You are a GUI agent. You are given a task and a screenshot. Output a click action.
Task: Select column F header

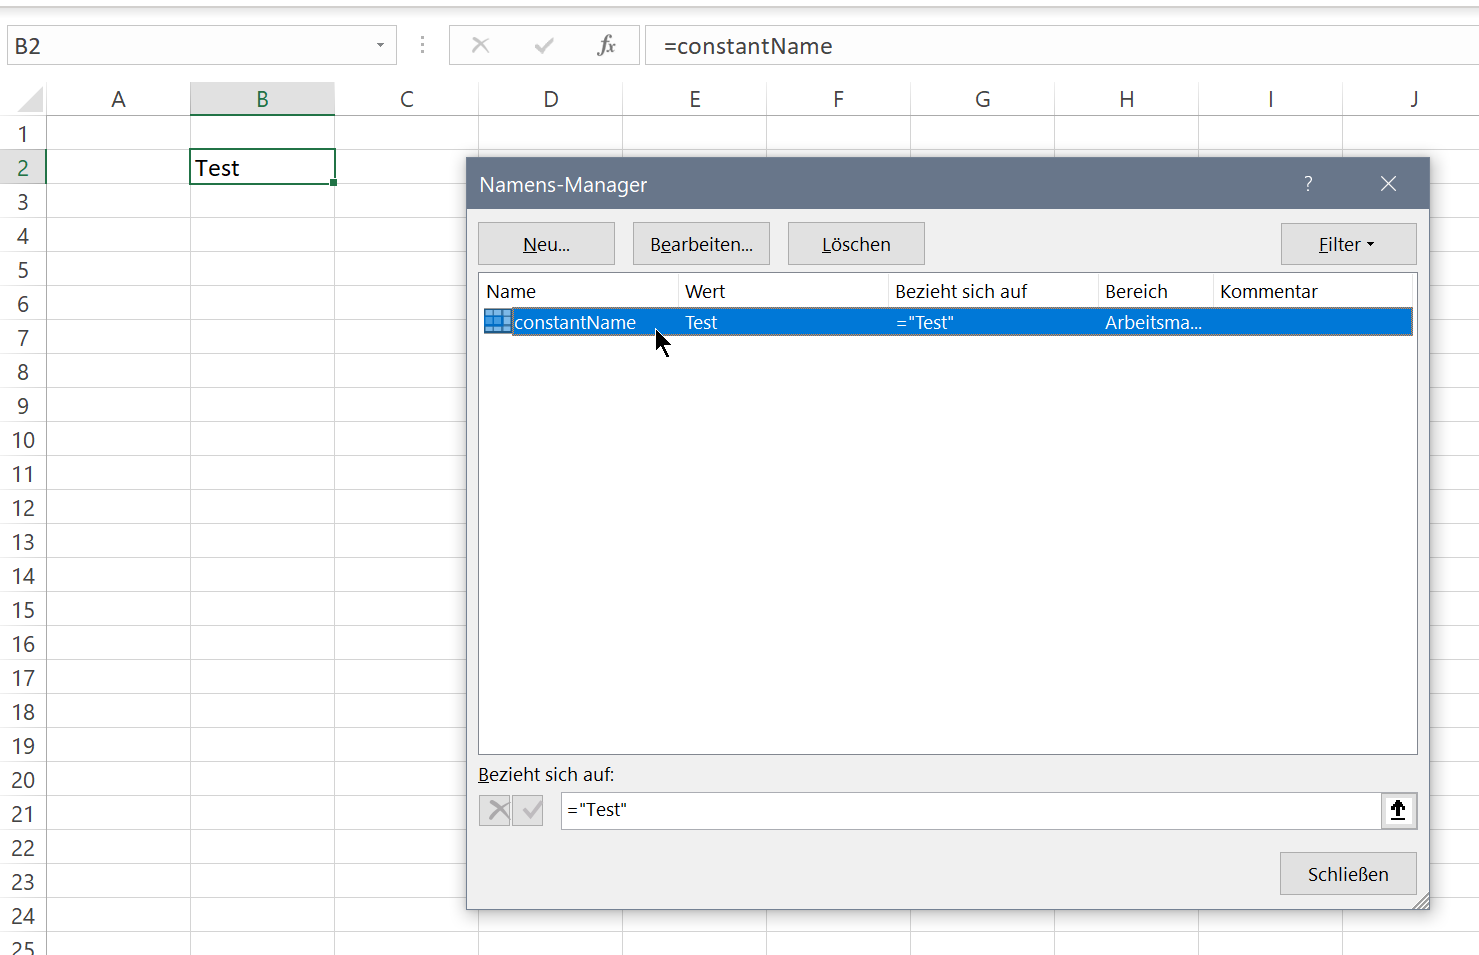point(838,99)
